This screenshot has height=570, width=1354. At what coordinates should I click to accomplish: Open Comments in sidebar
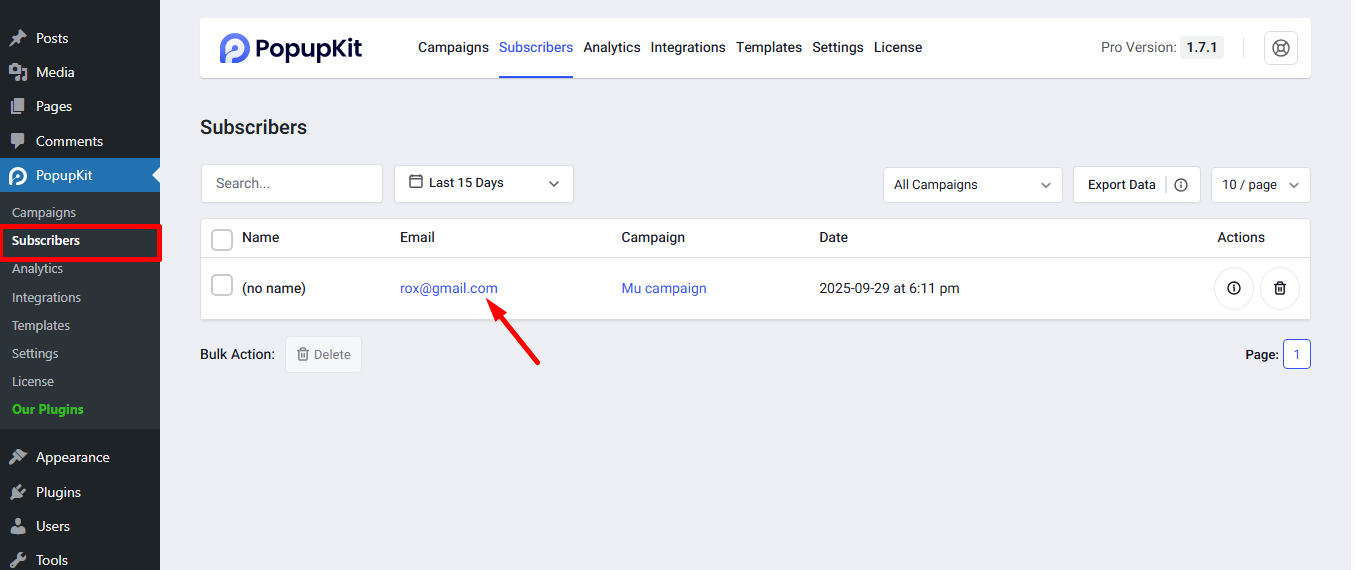(69, 141)
